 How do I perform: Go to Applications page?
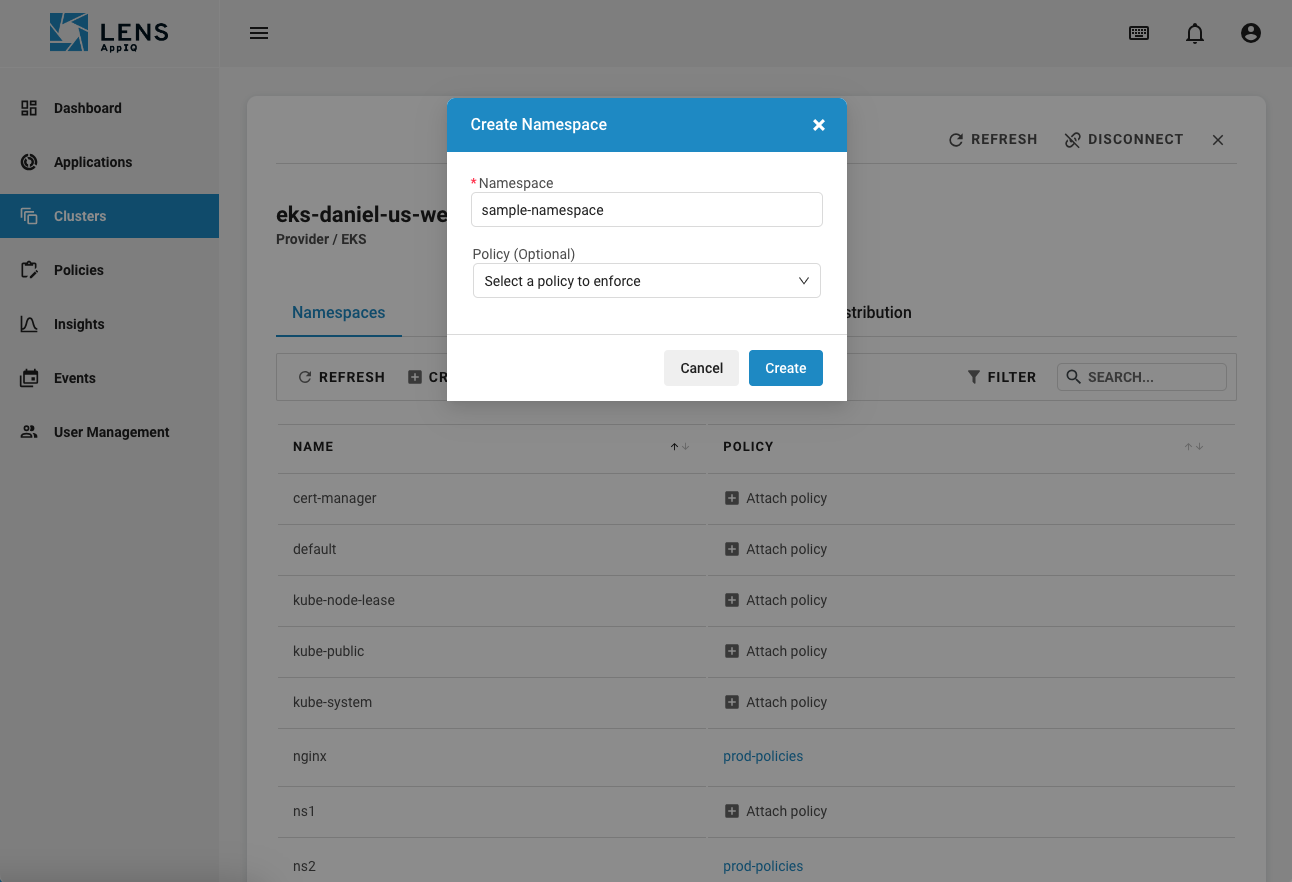click(x=109, y=162)
